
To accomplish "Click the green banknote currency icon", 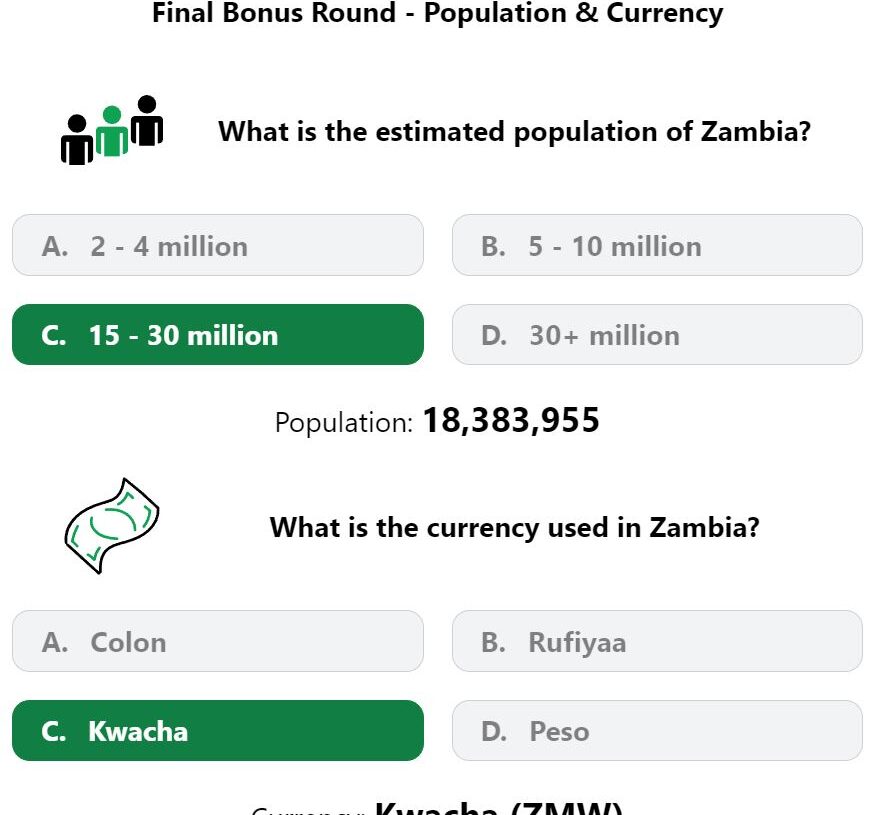I will (x=112, y=526).
